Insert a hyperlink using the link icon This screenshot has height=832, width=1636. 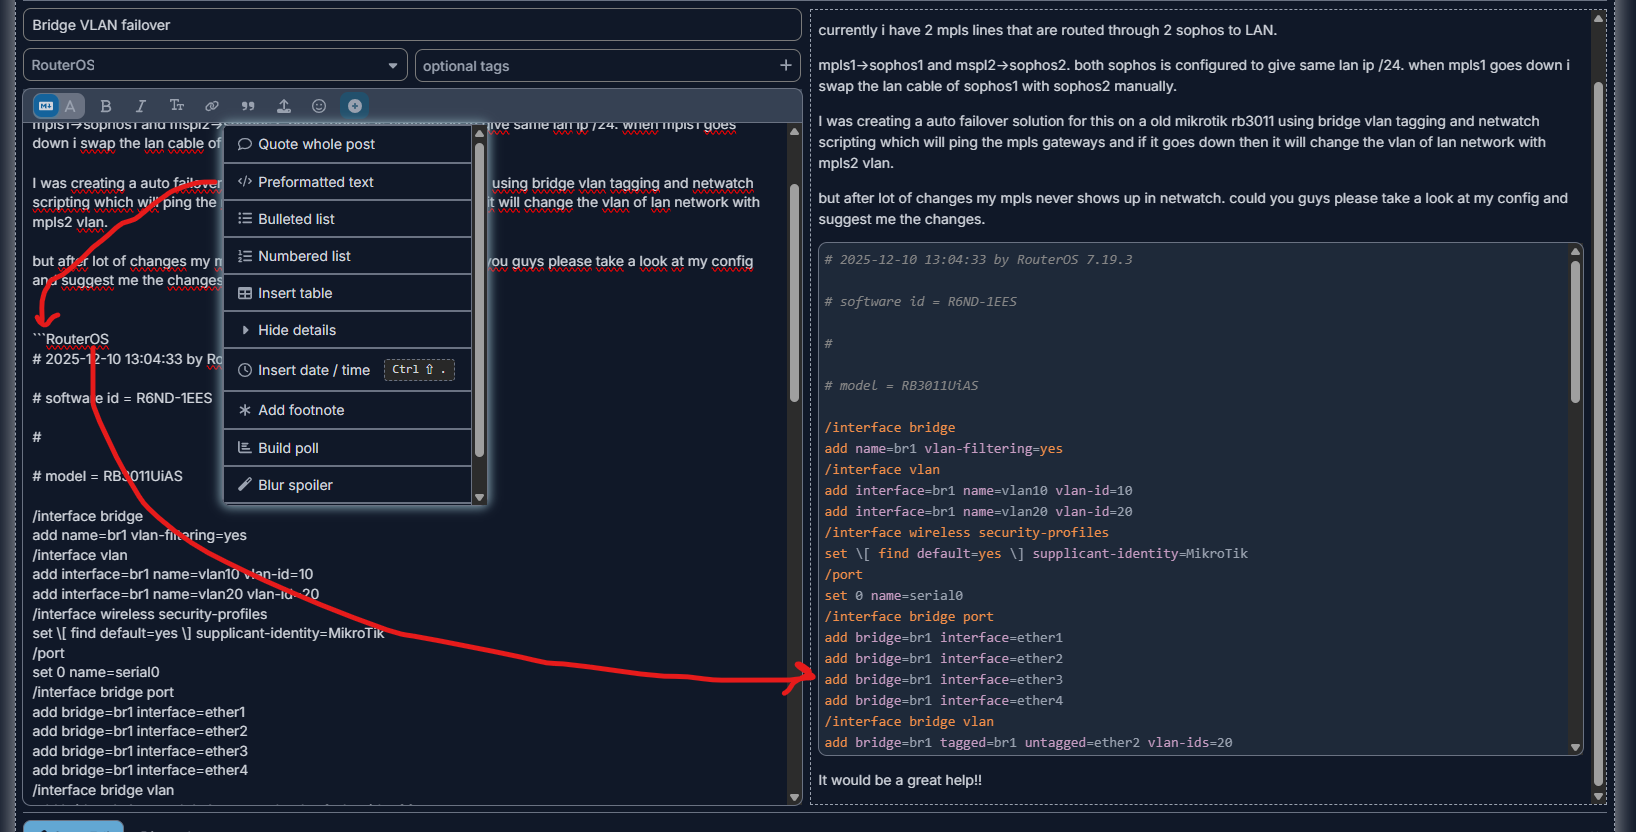[212, 106]
